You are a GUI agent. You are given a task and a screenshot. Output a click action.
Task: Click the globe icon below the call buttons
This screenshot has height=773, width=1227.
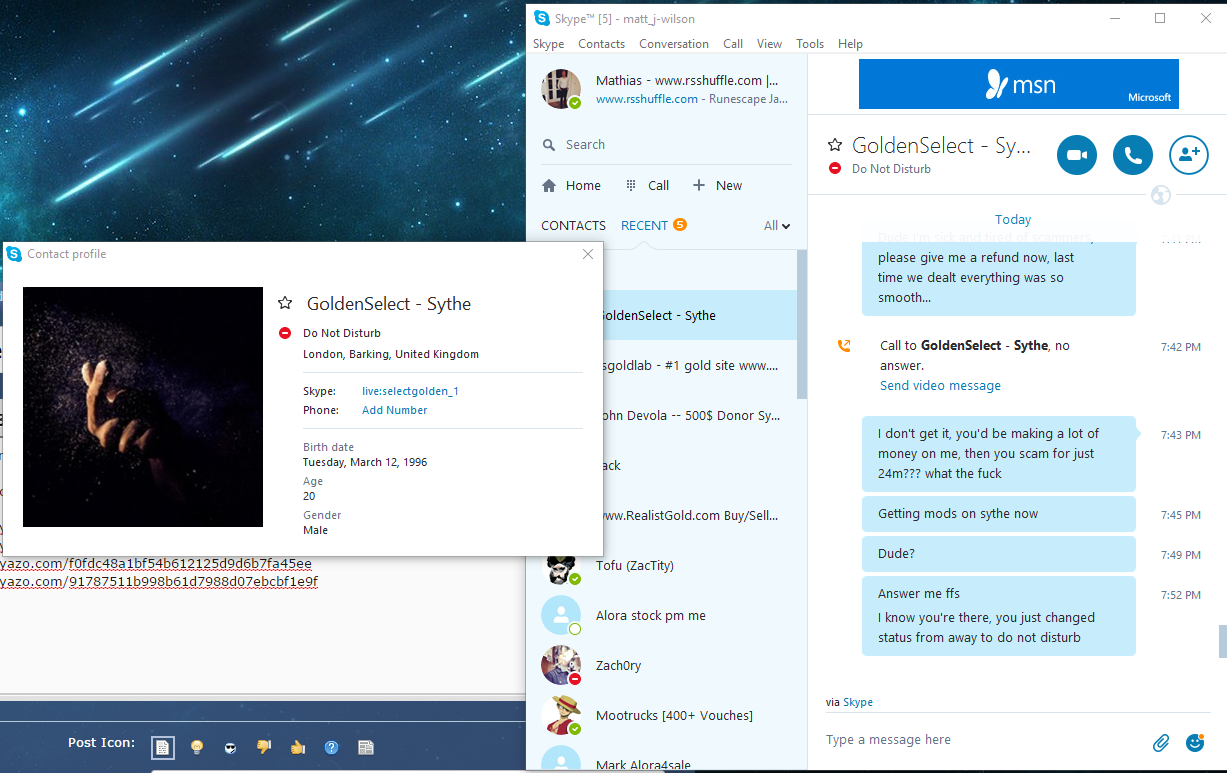click(1160, 195)
